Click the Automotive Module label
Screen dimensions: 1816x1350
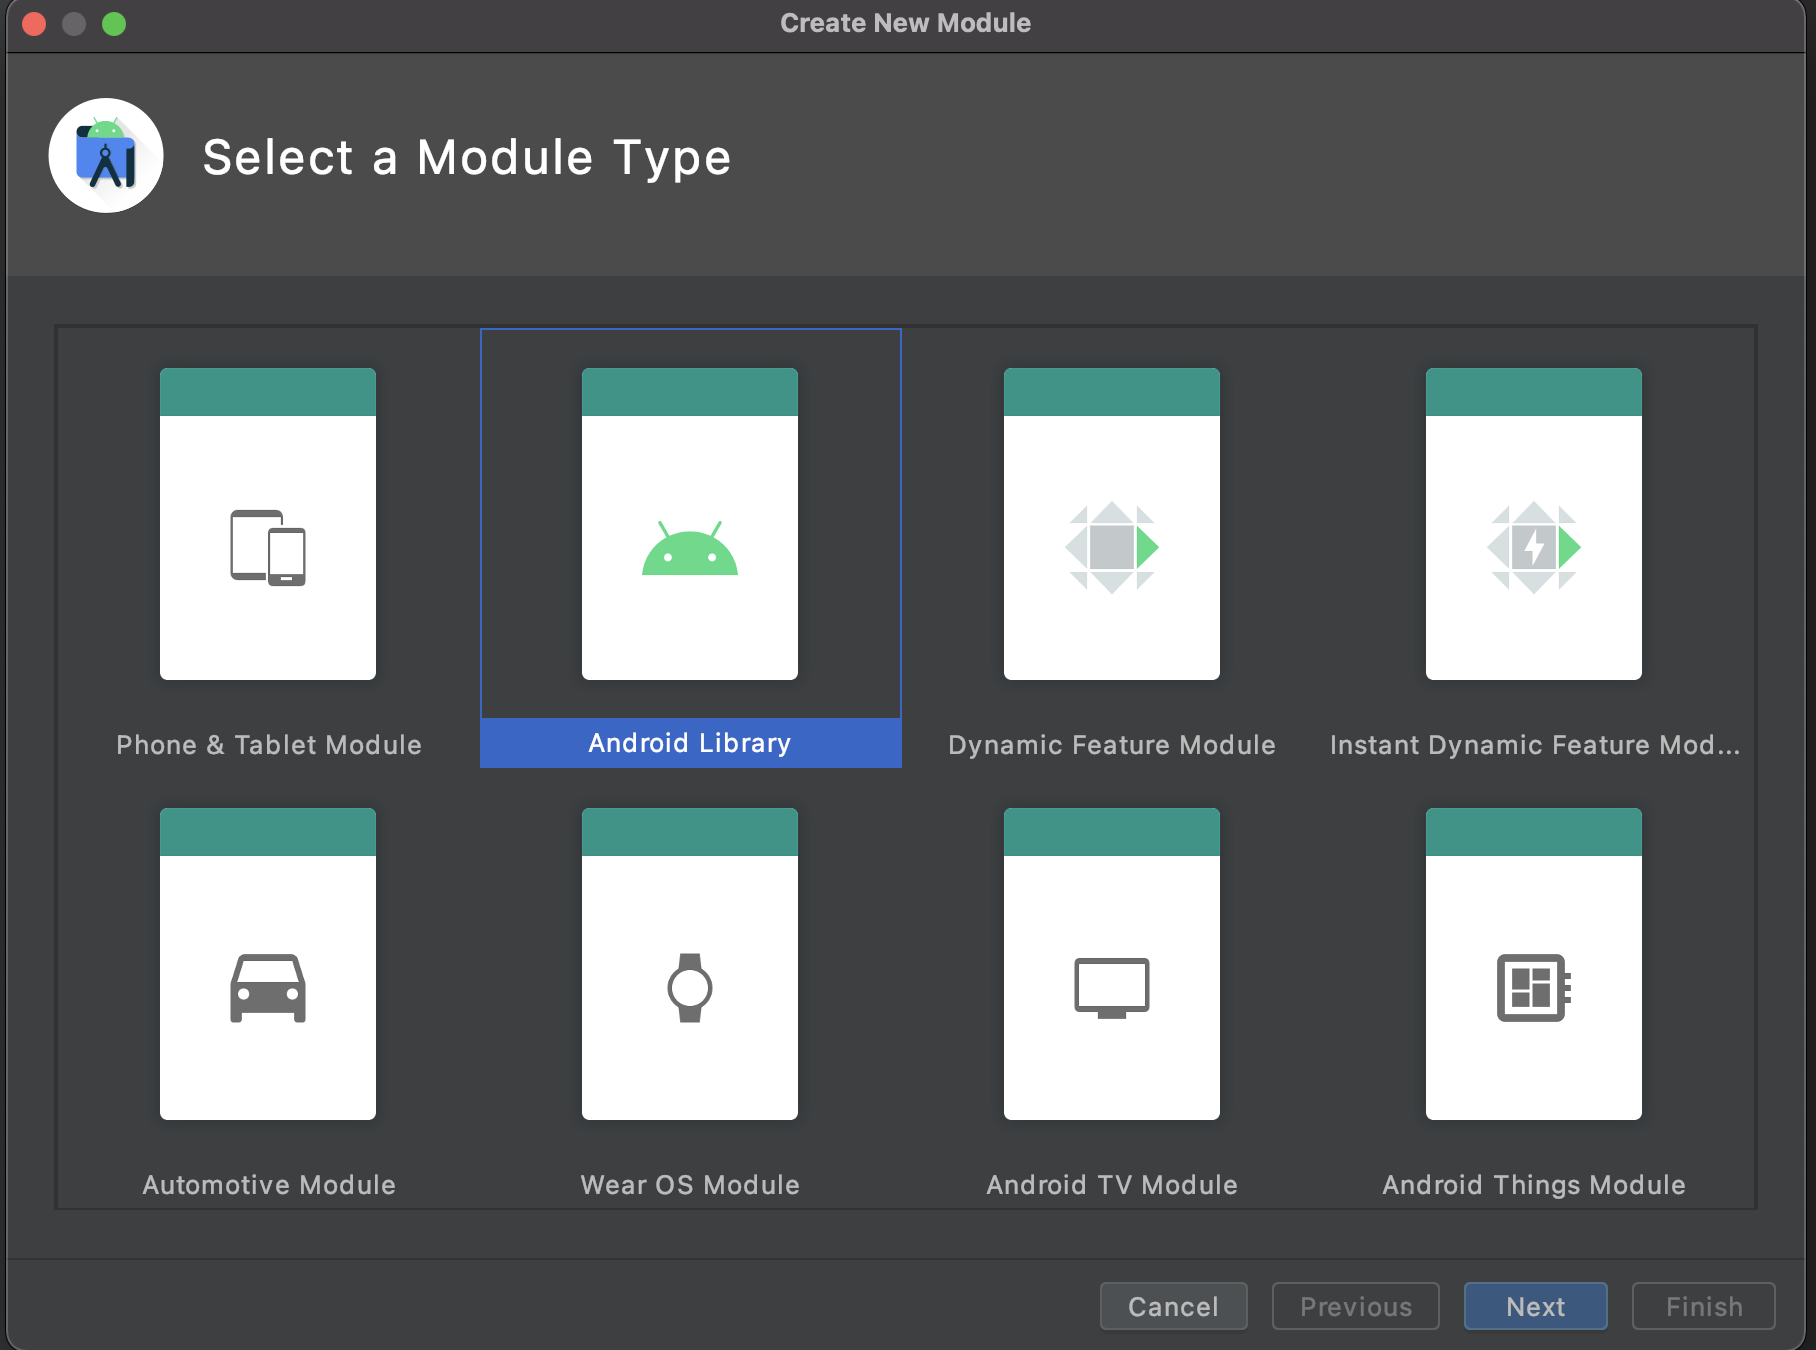pos(269,1185)
